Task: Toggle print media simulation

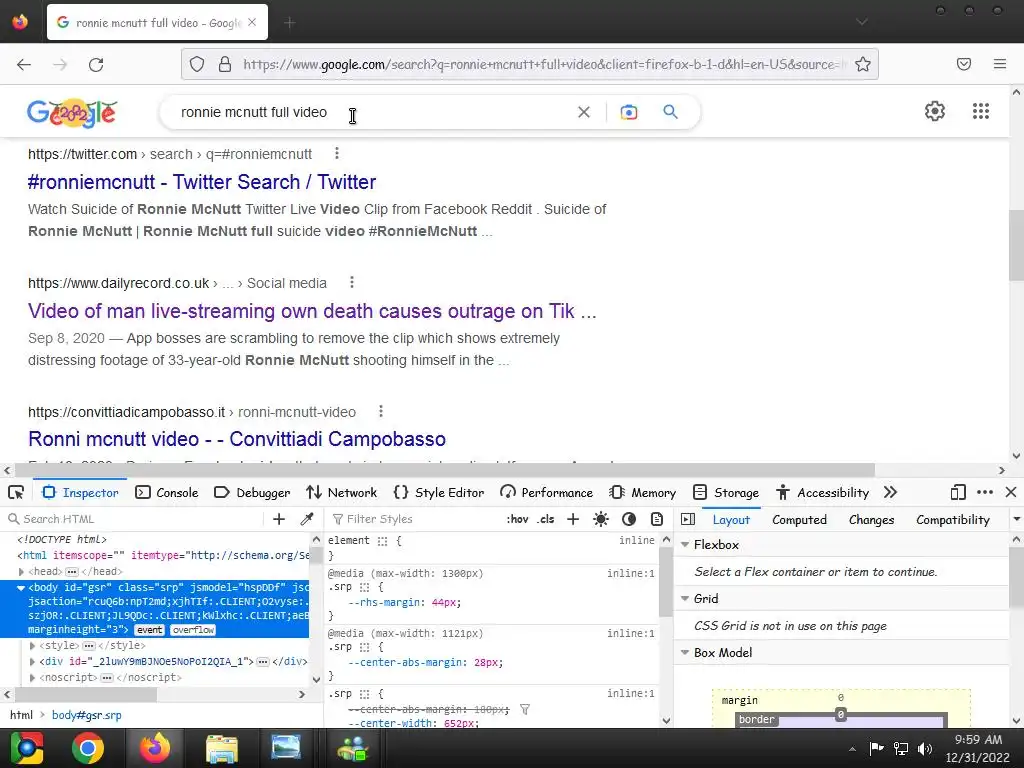Action: coord(657,519)
